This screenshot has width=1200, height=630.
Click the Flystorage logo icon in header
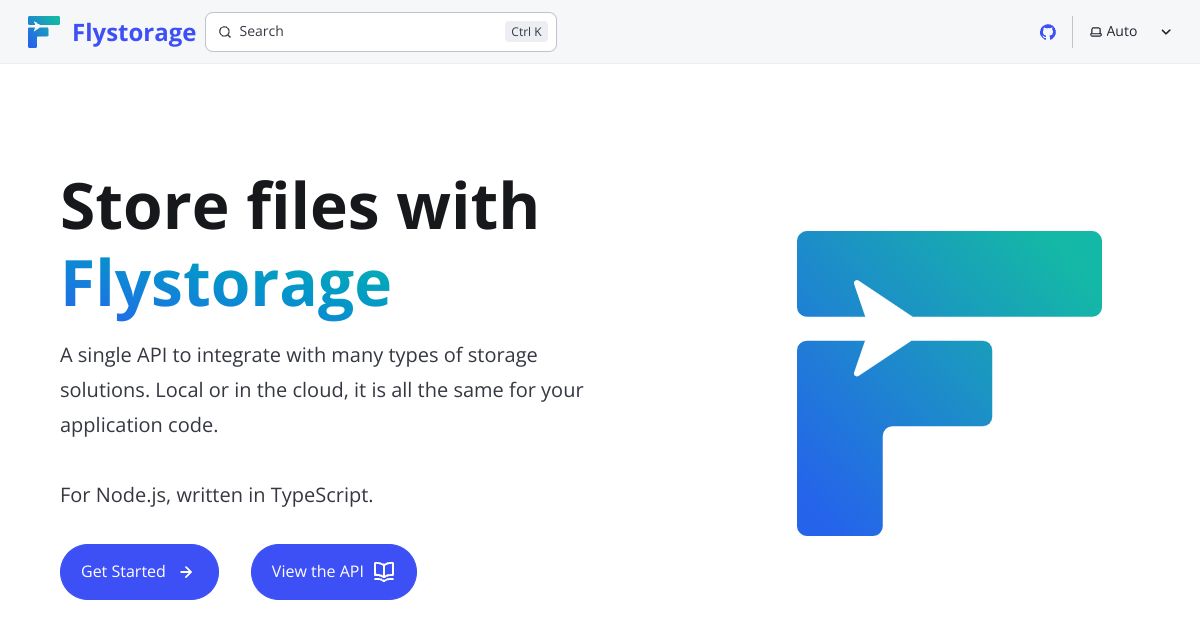click(x=44, y=32)
